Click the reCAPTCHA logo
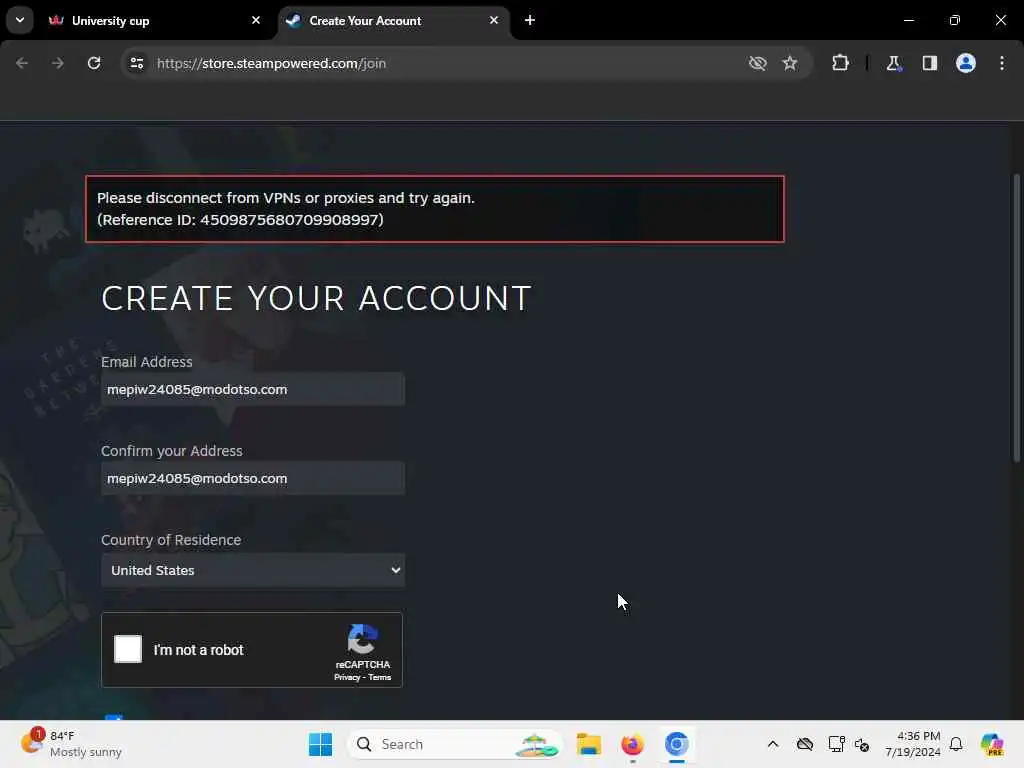Image resolution: width=1024 pixels, height=768 pixels. tap(362, 639)
